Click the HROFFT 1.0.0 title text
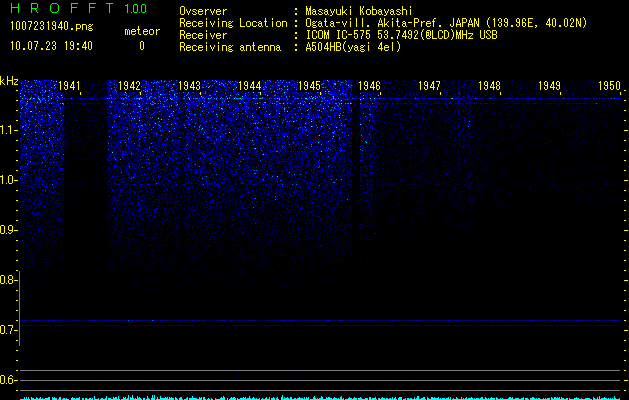This screenshot has height=400, width=629. pos(78,8)
